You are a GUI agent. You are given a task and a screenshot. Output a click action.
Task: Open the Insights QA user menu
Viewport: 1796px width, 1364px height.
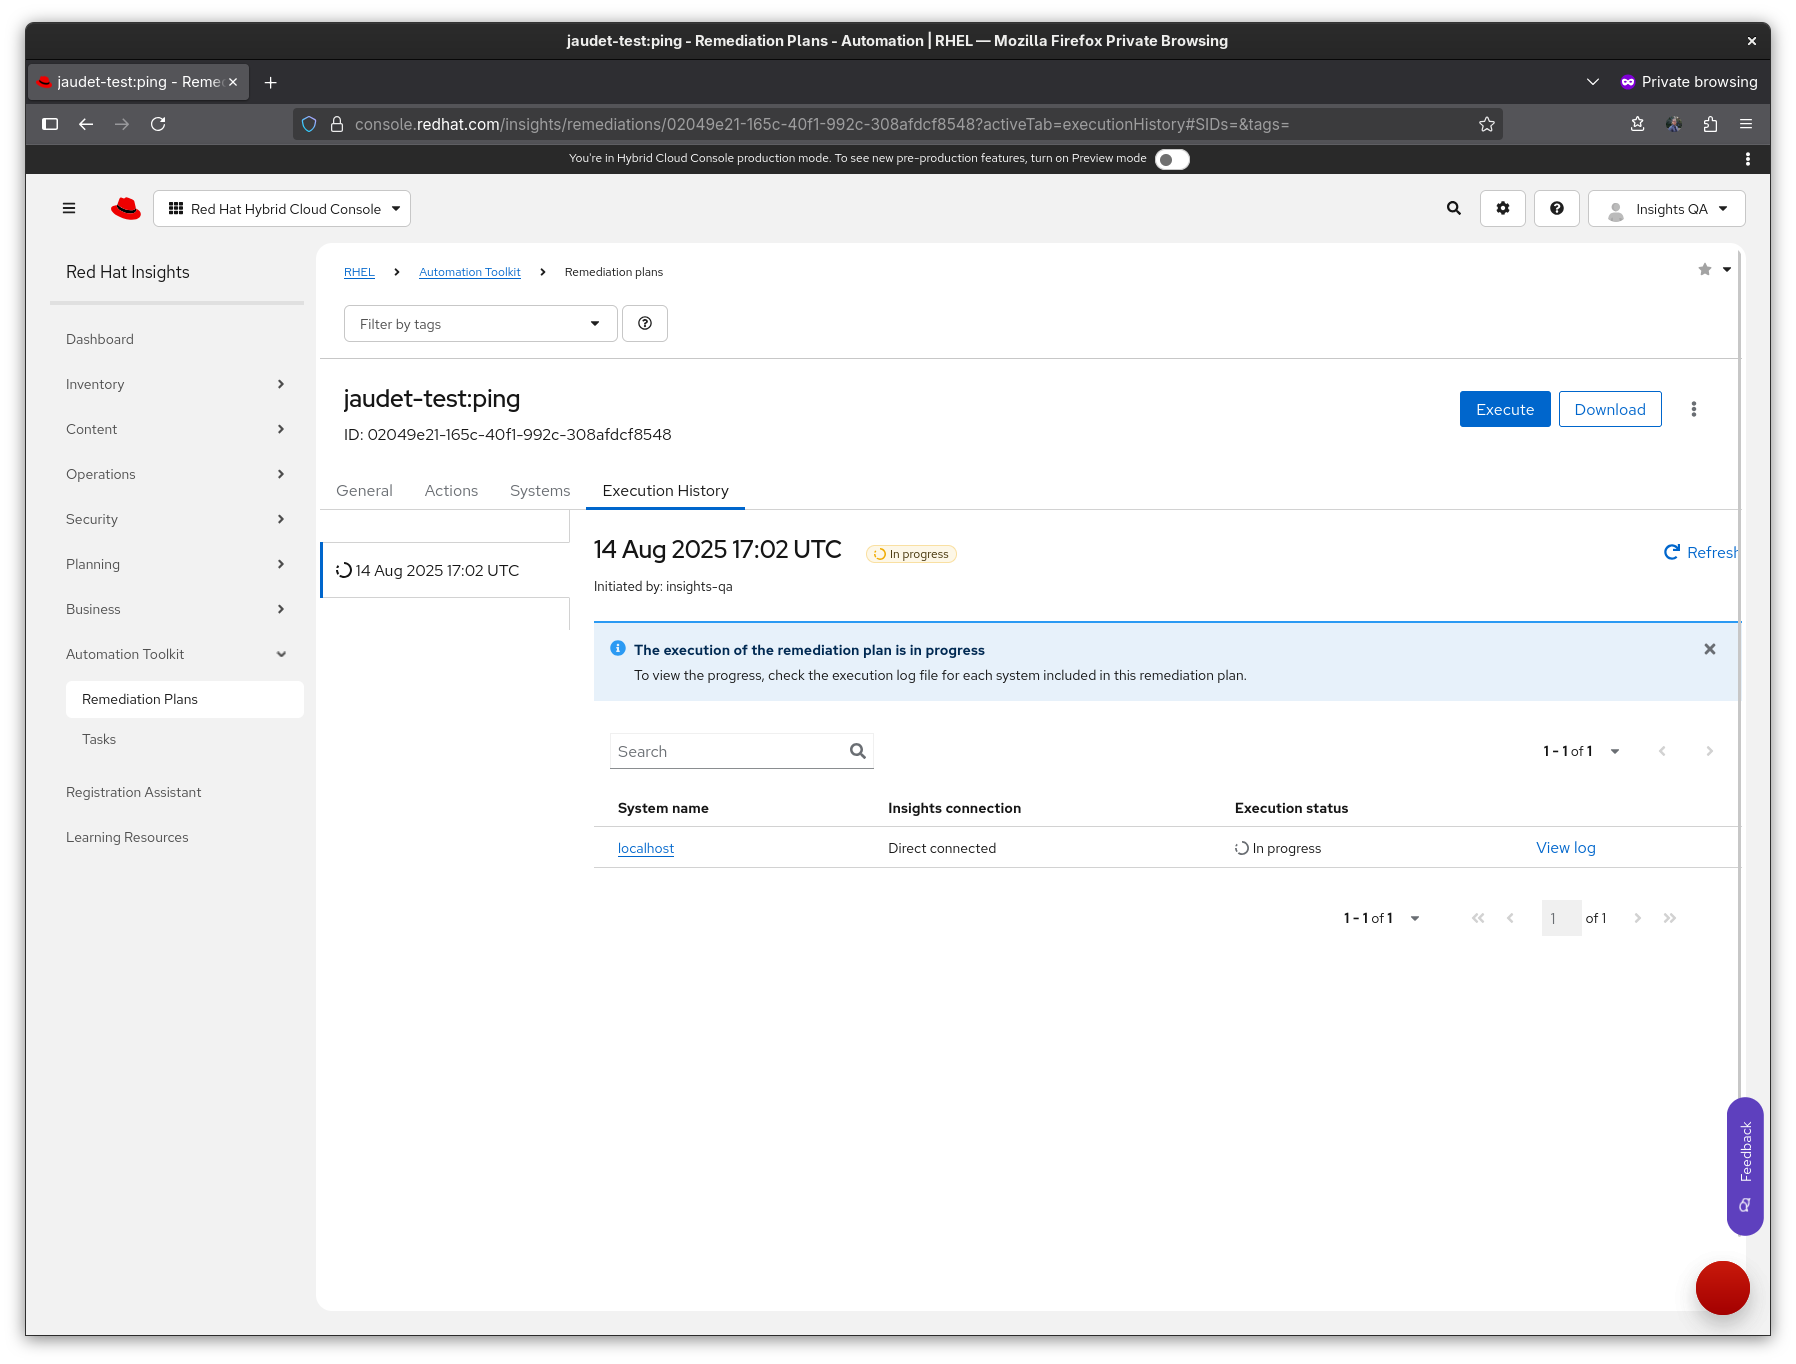click(x=1666, y=209)
